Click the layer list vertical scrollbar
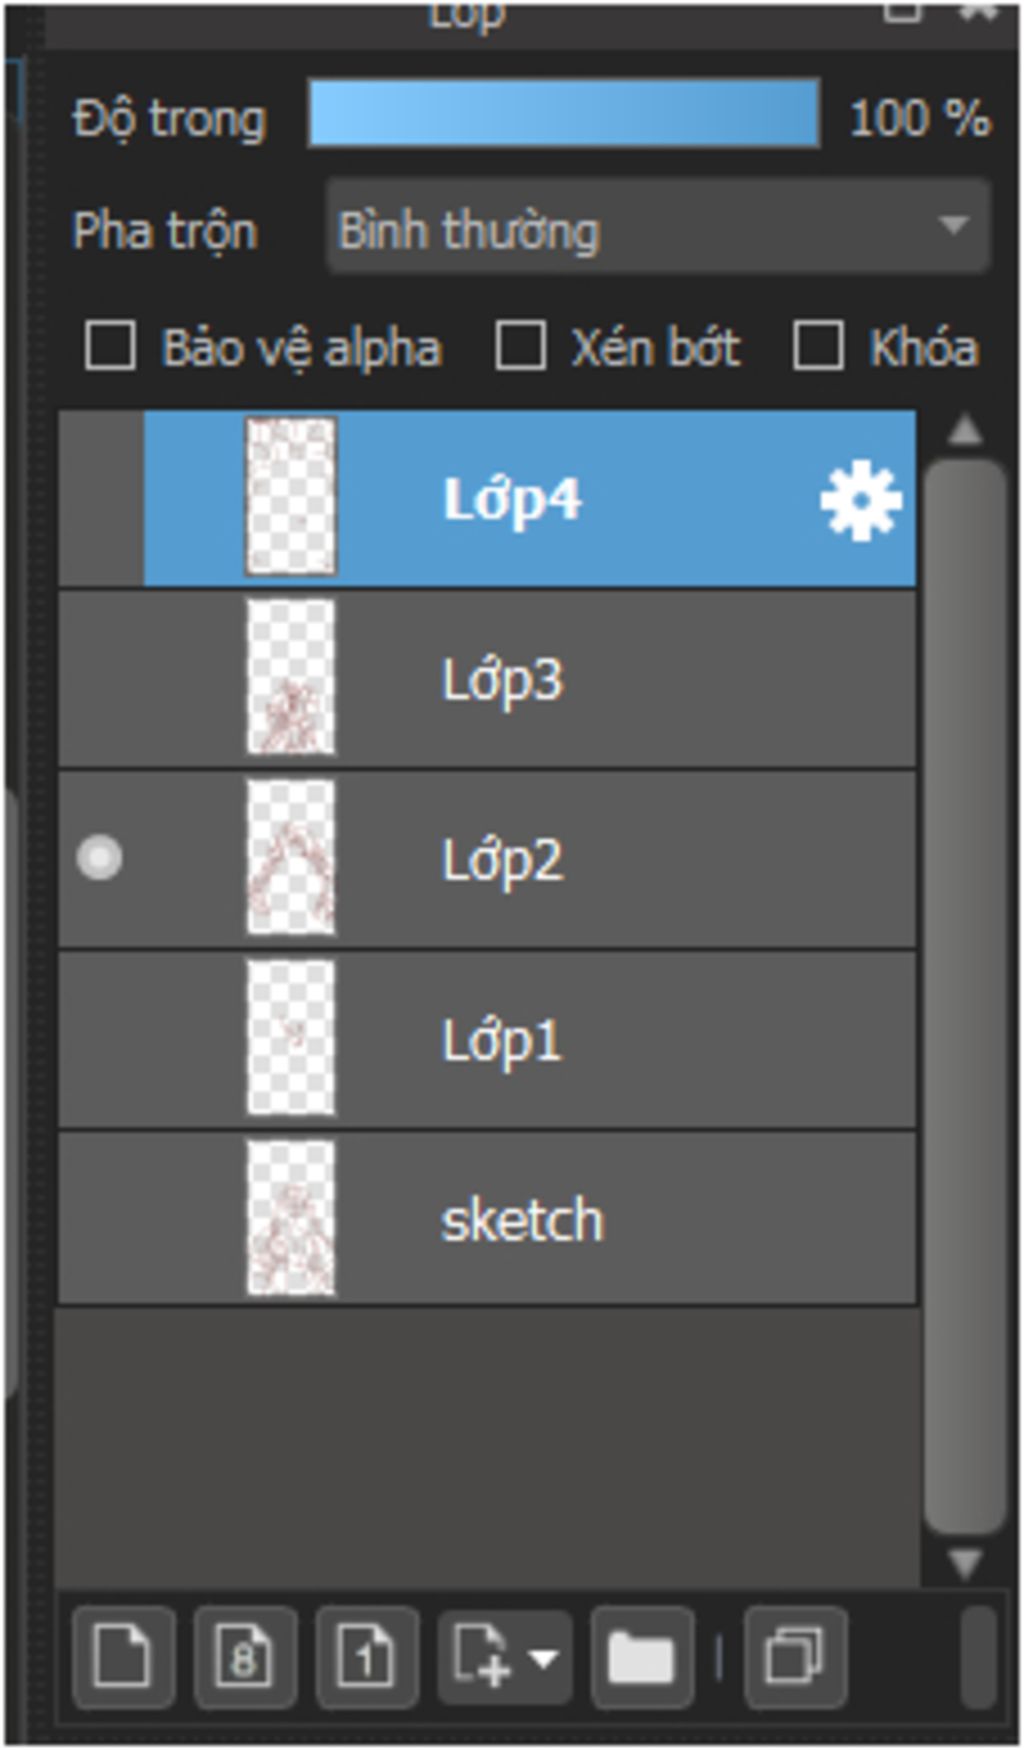 [965, 995]
